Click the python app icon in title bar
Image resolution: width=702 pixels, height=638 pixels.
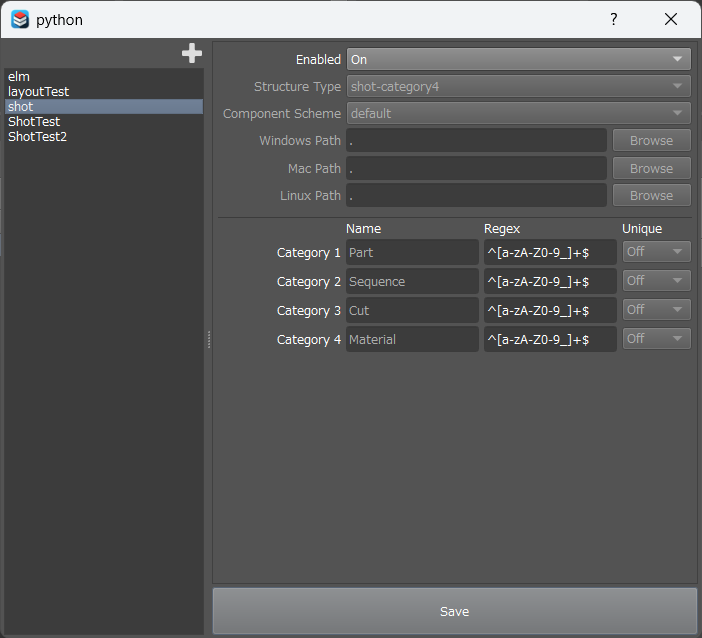(x=20, y=20)
